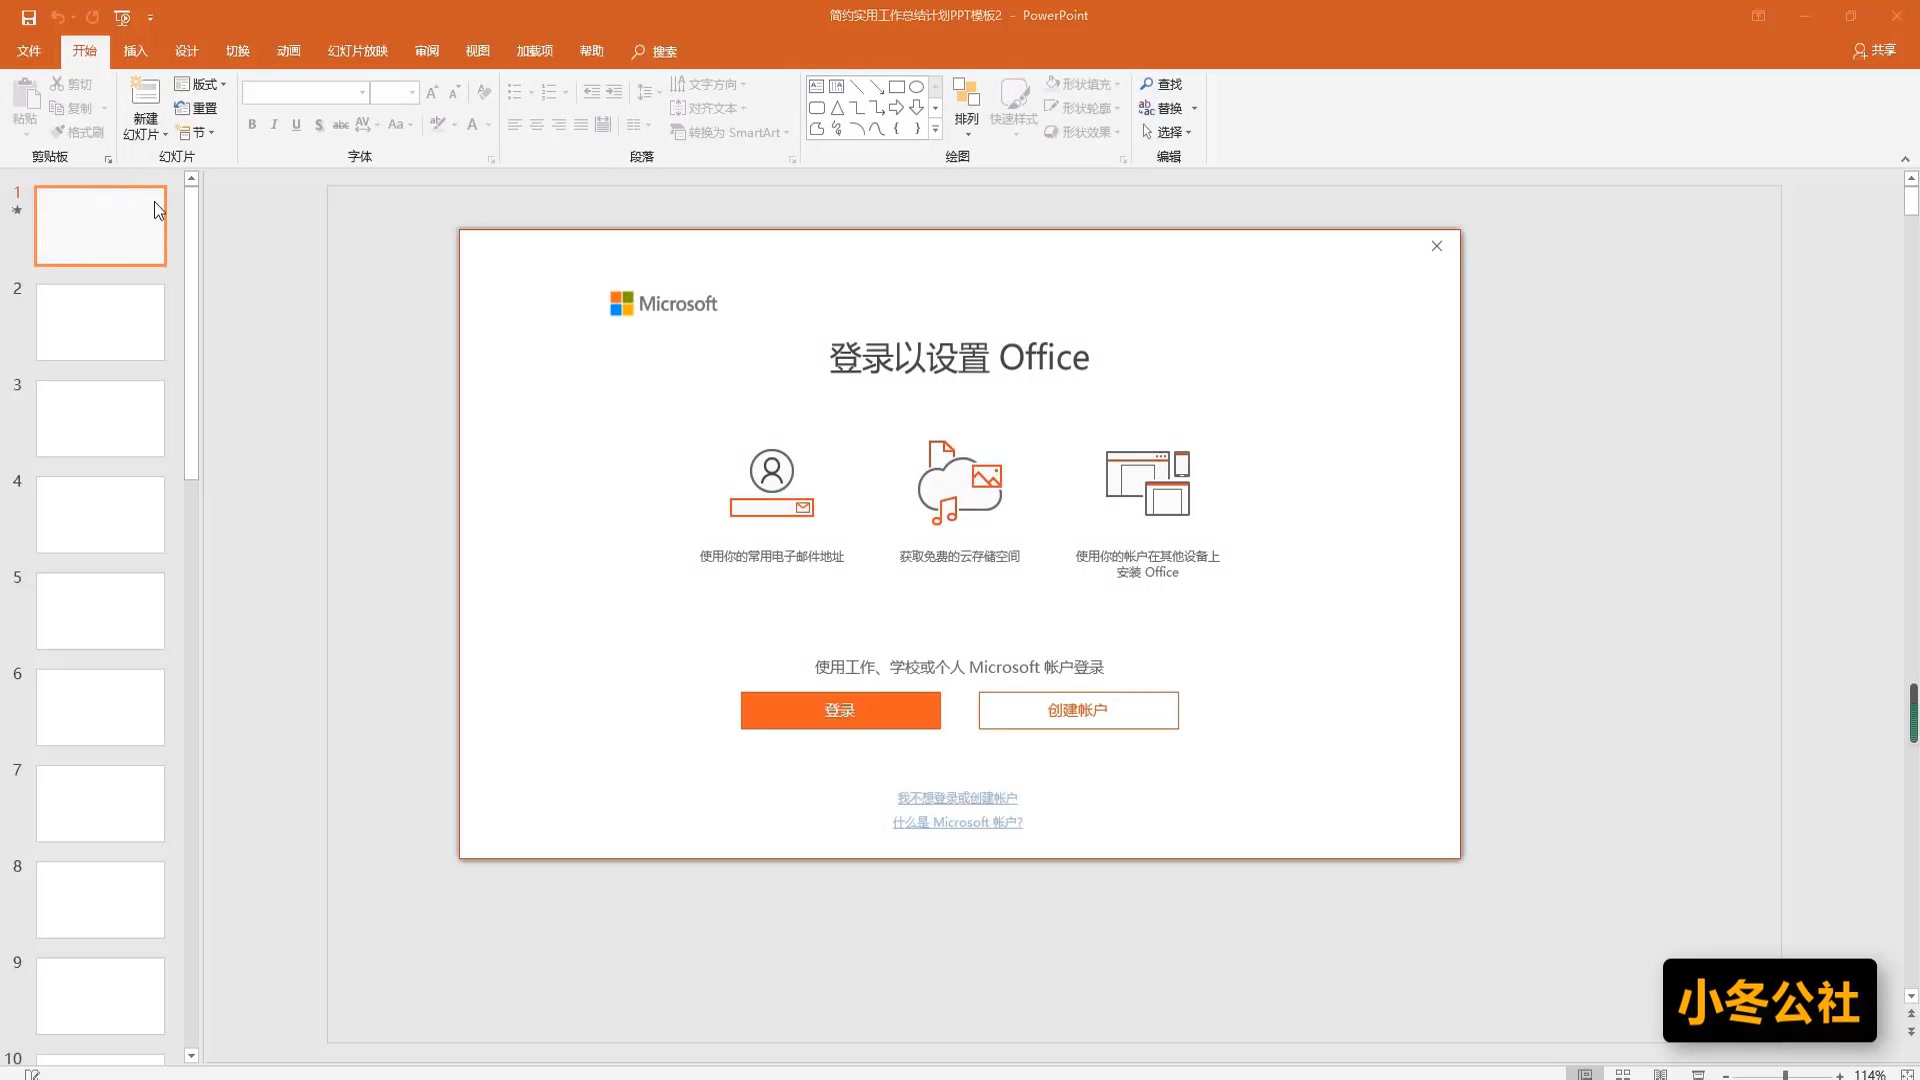
Task: Toggle Bold formatting button
Action: pyautogui.click(x=252, y=124)
